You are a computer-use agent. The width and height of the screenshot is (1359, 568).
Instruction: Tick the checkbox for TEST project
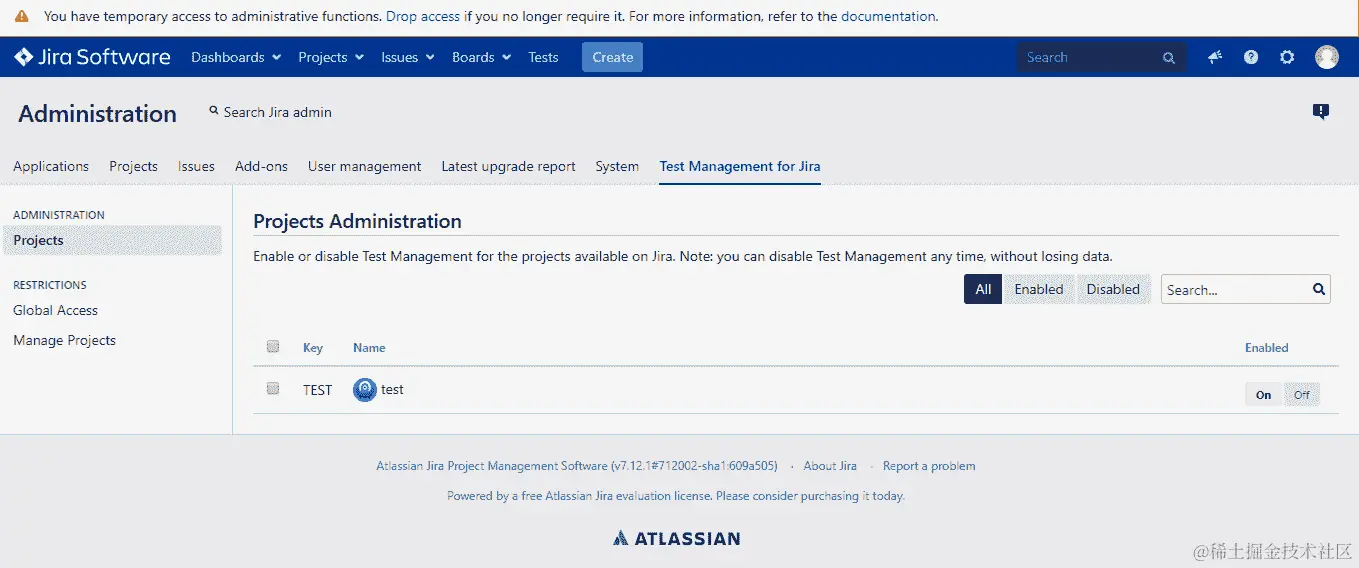click(x=273, y=389)
